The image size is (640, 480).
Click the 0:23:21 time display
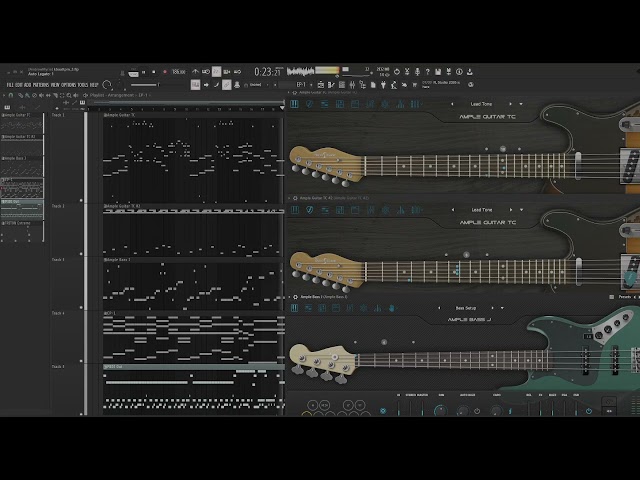[x=268, y=72]
